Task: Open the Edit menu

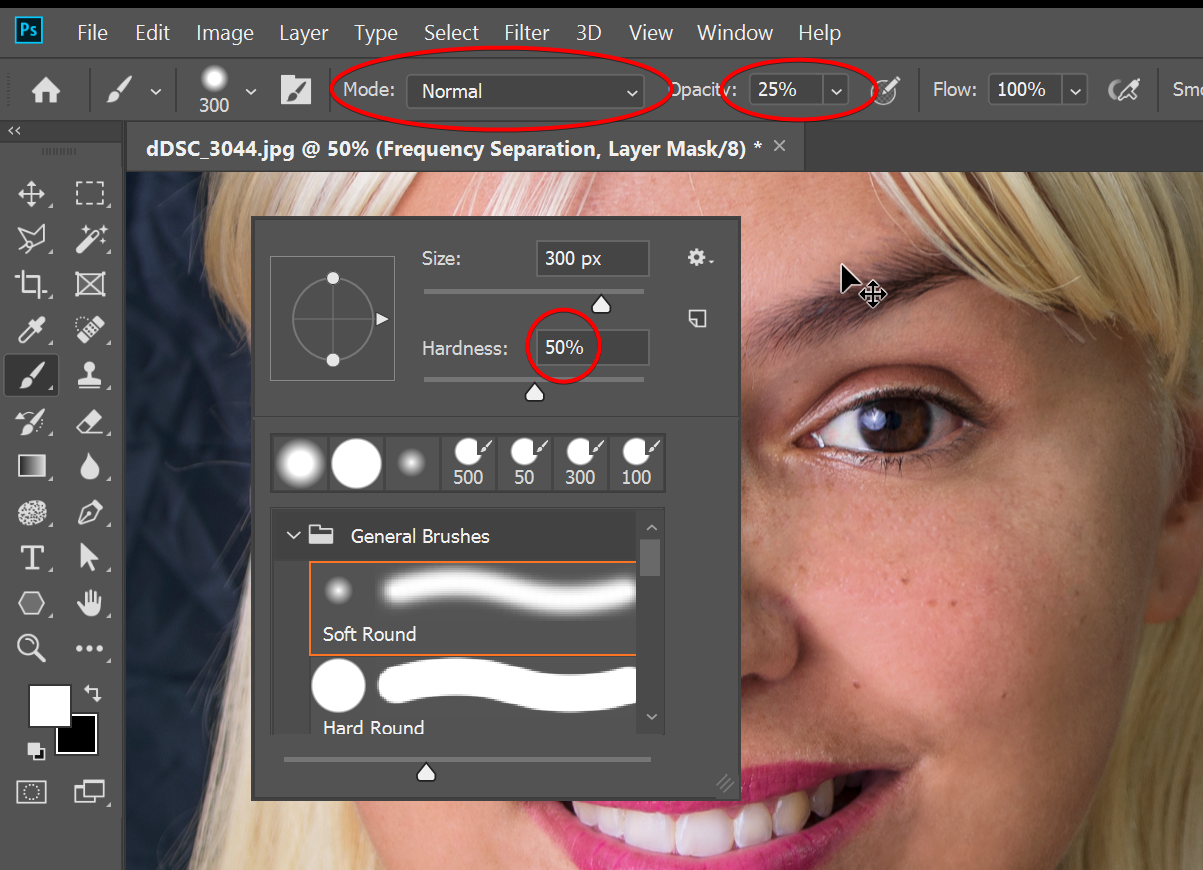Action: 152,33
